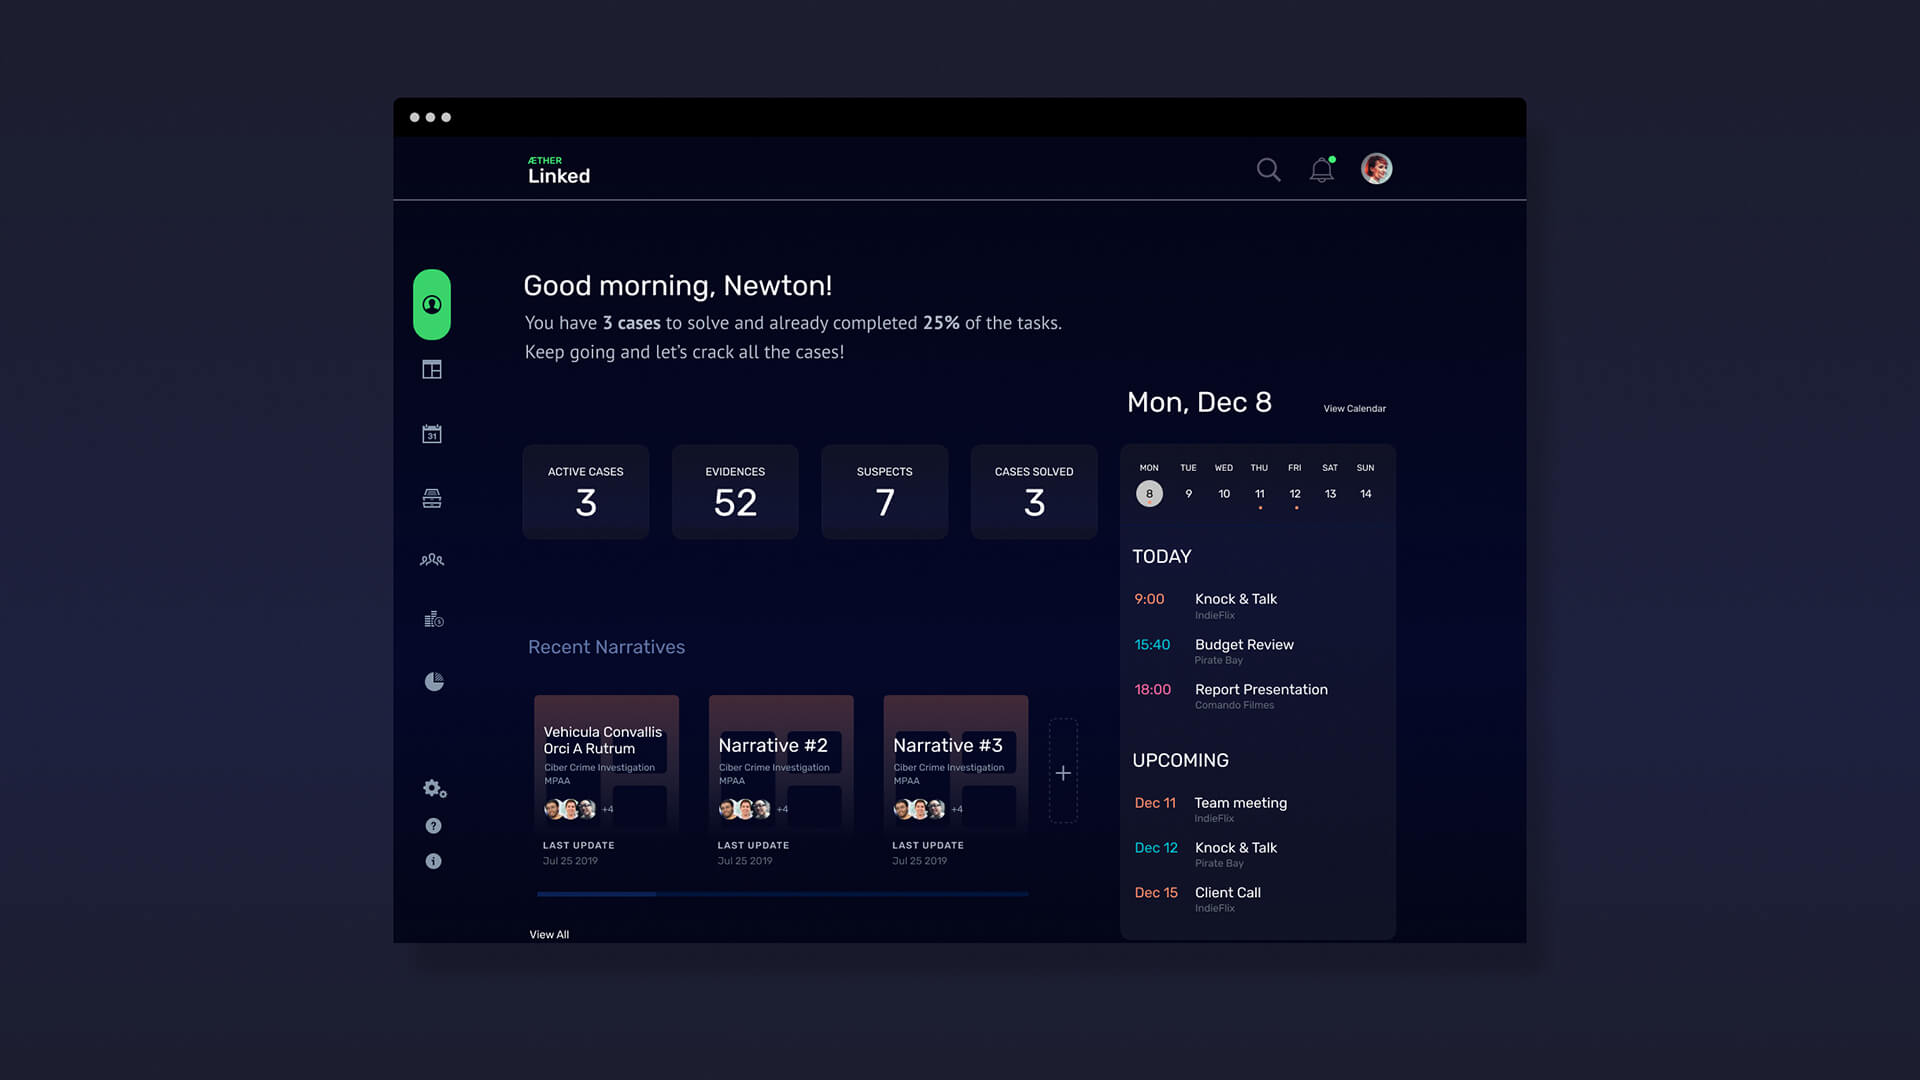Open the notifications bell

pos(1321,170)
